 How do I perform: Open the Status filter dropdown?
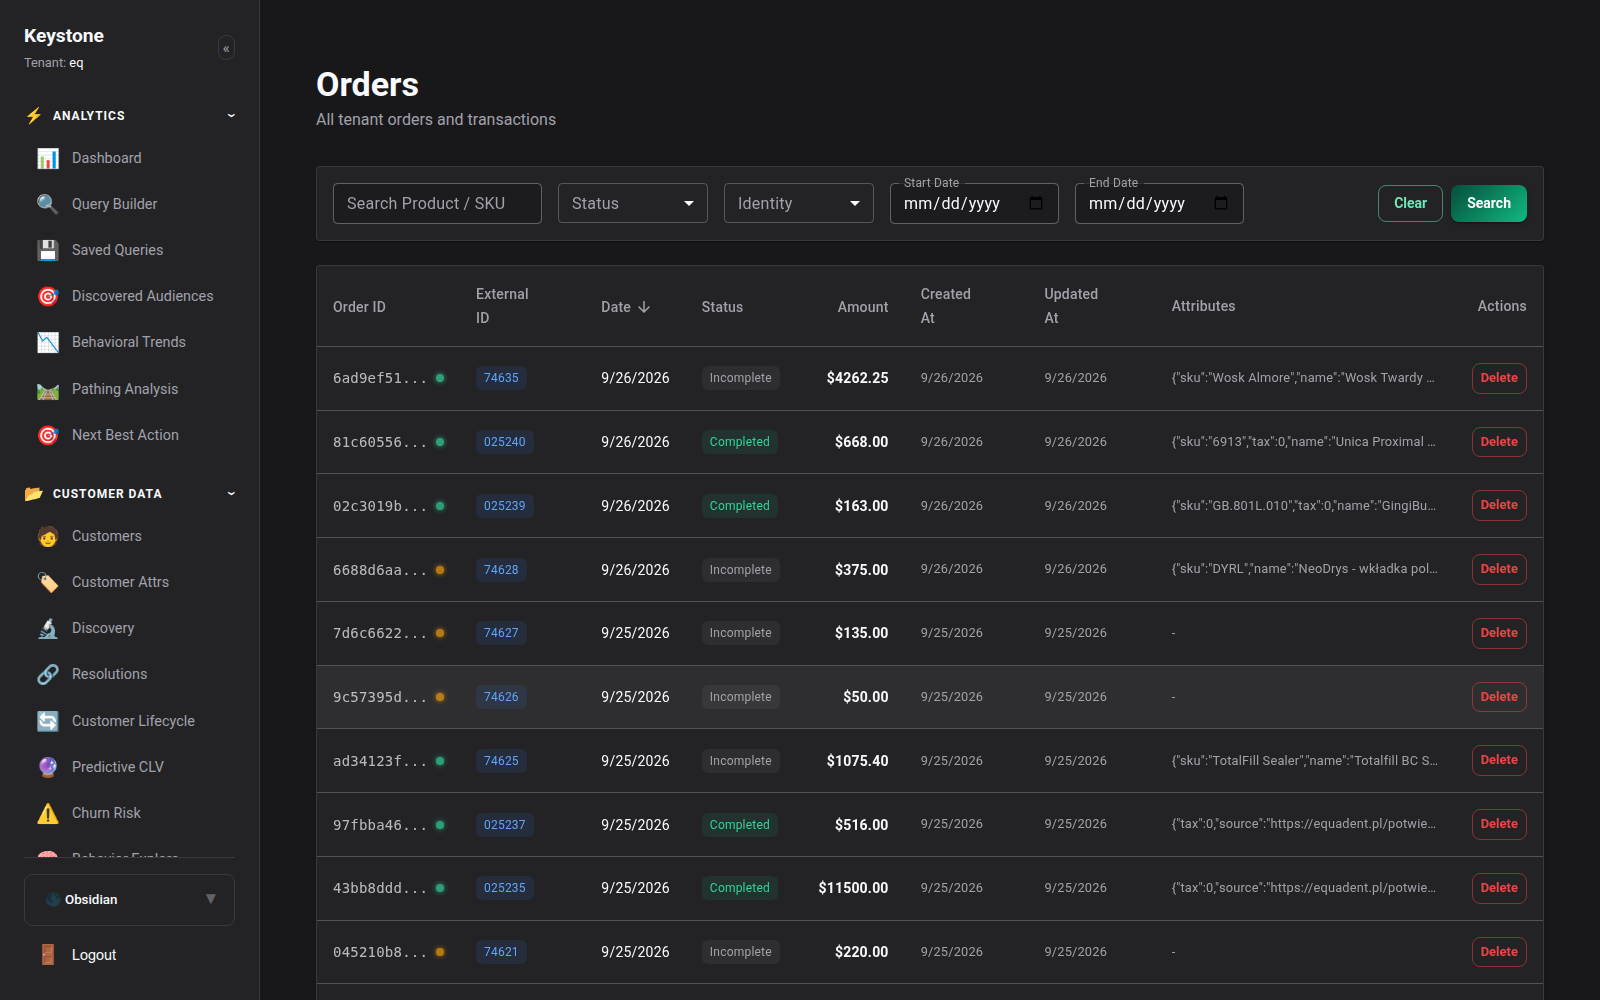pos(633,203)
